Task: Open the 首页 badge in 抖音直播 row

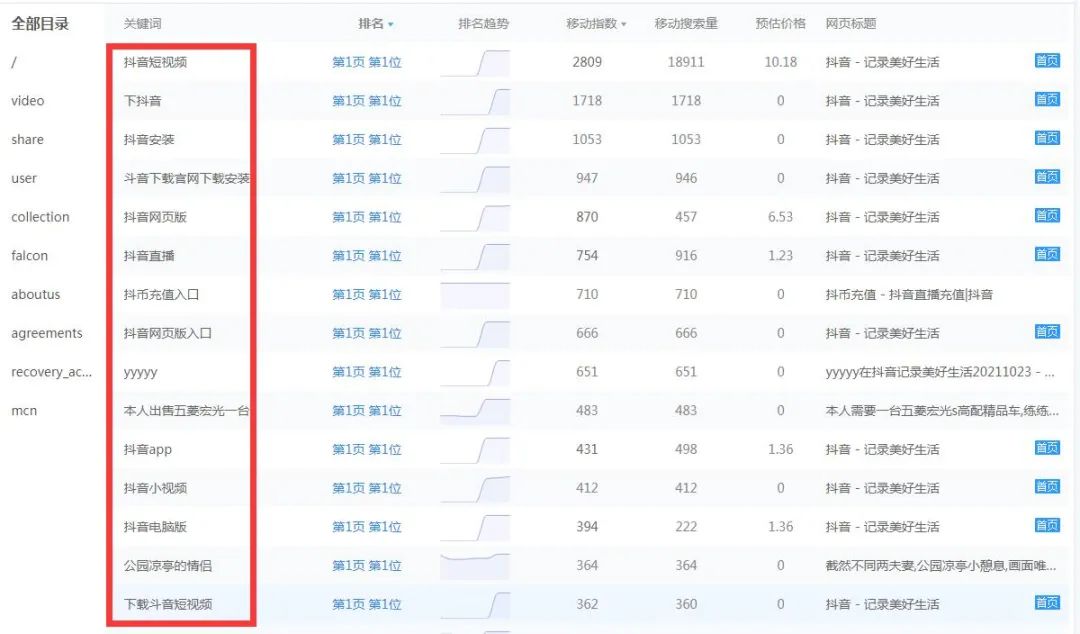Action: click(1047, 254)
